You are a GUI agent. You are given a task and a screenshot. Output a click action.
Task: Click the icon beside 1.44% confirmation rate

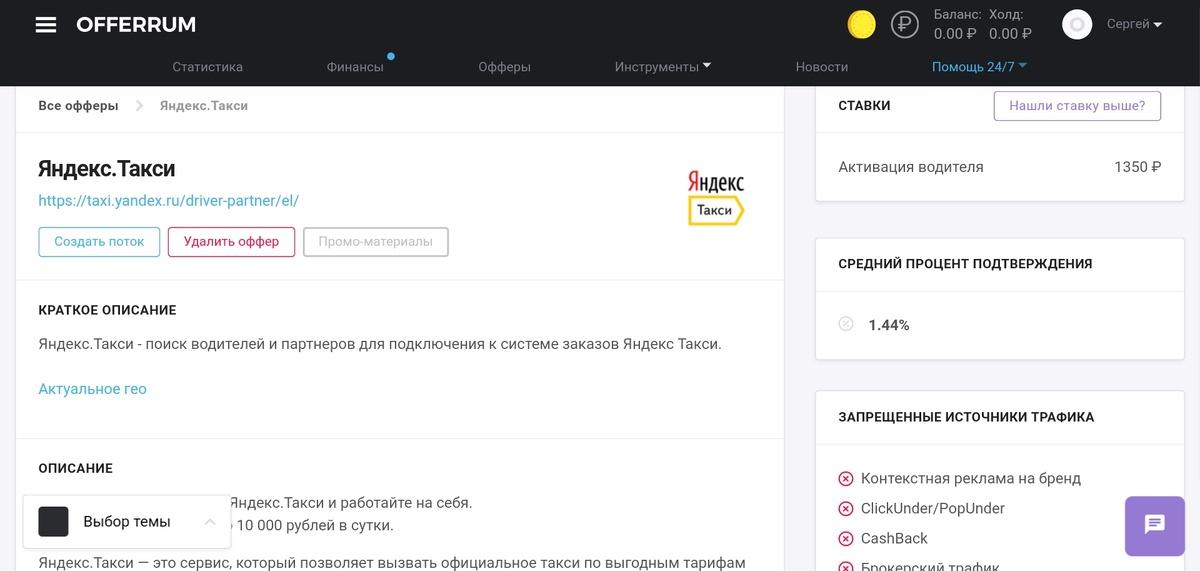(846, 324)
